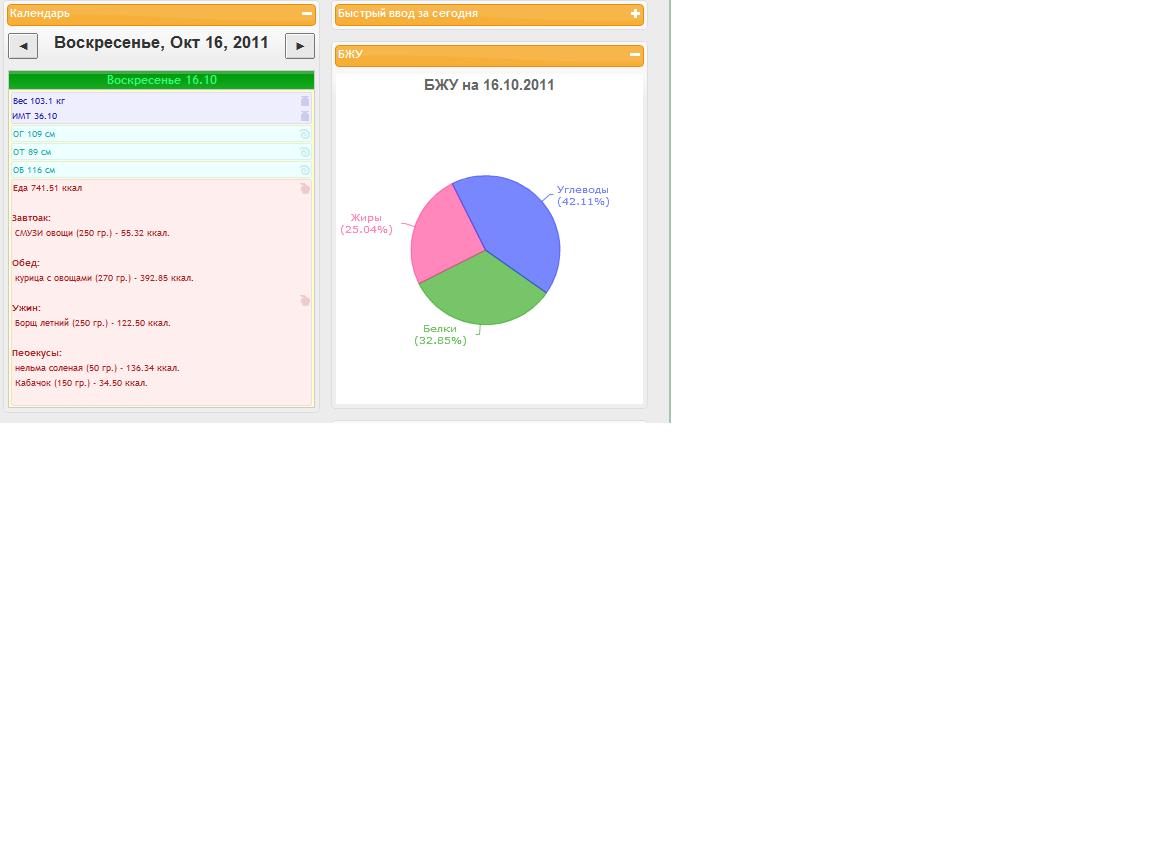Viewport: 1152px width, 864px height.
Task: Click the apple icon on the Ужин row
Action: tap(305, 300)
